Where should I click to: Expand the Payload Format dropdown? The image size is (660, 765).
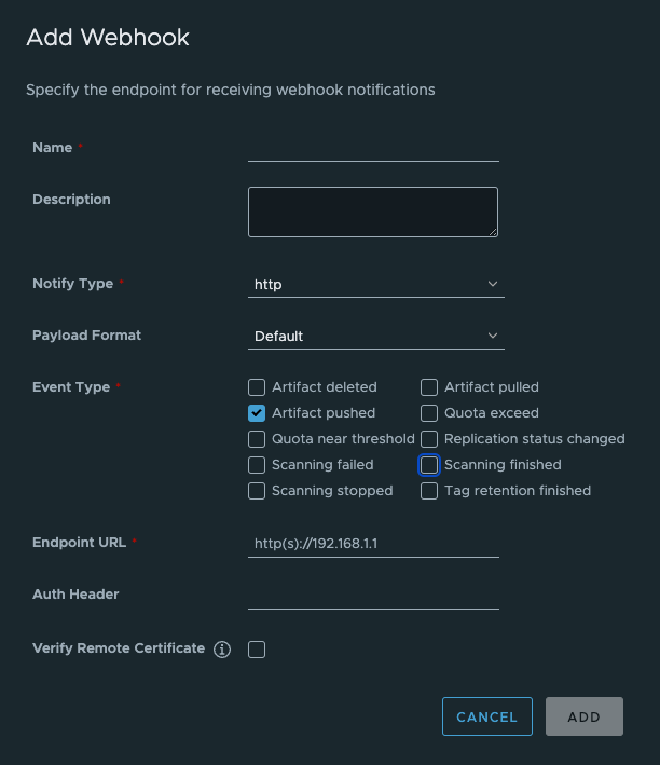coord(375,337)
